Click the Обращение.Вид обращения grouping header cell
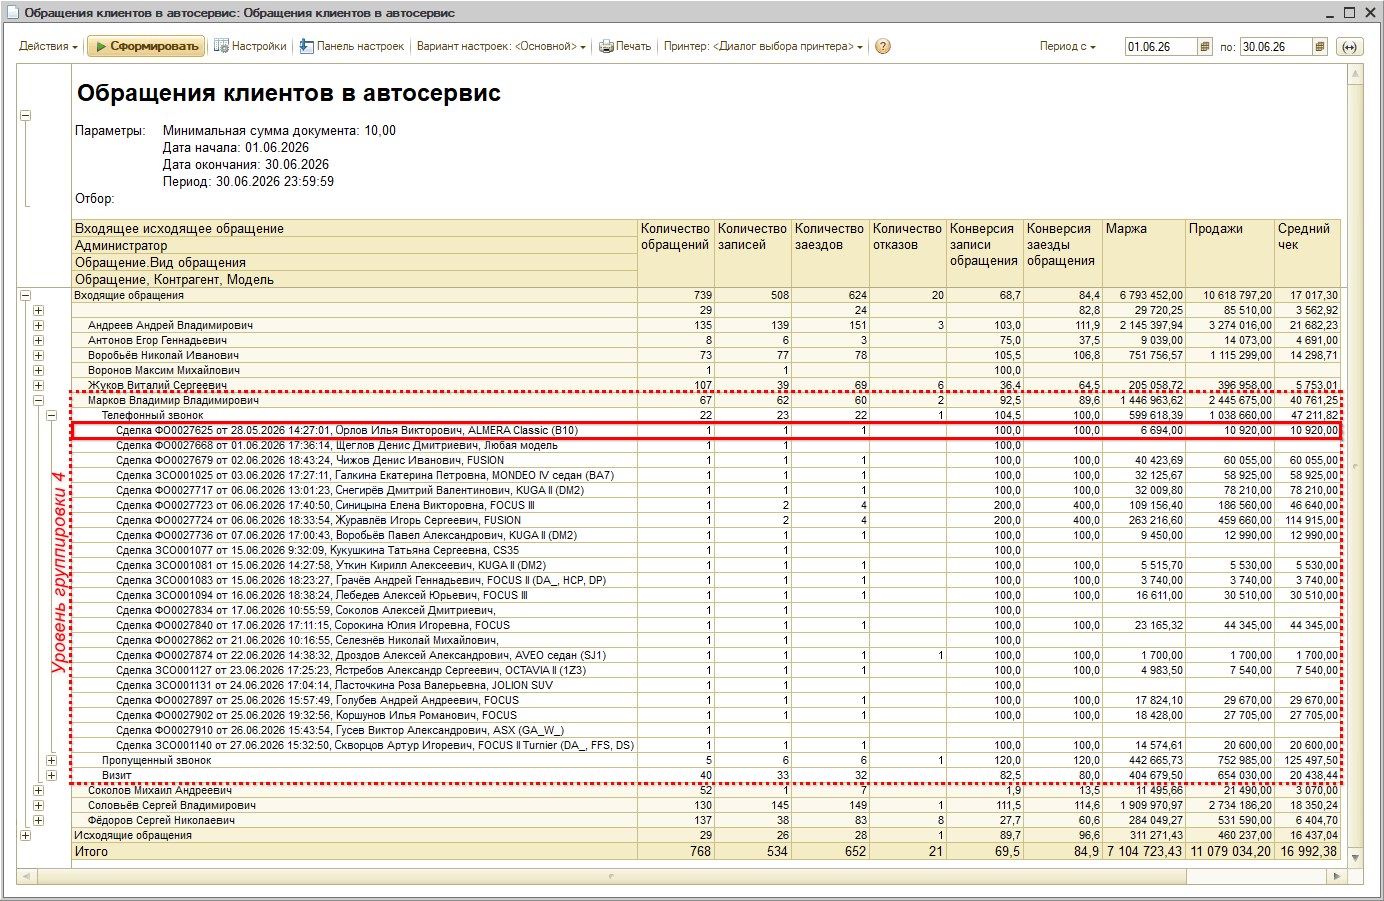1384x901 pixels. [x=355, y=262]
